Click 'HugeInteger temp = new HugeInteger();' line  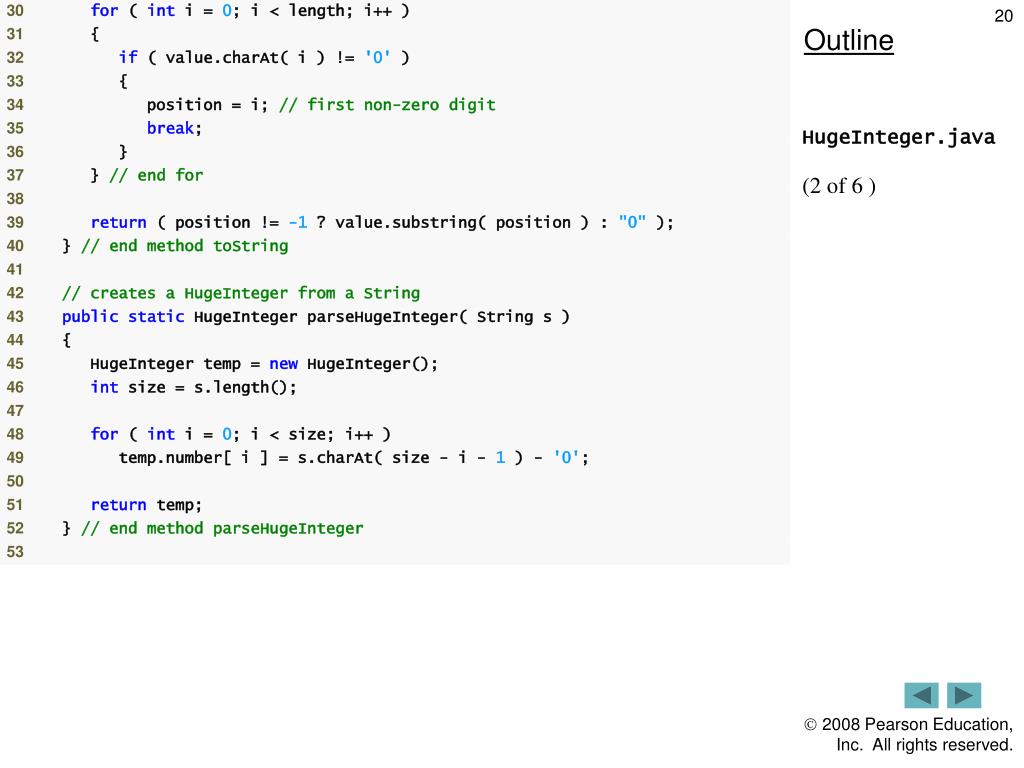click(x=264, y=364)
